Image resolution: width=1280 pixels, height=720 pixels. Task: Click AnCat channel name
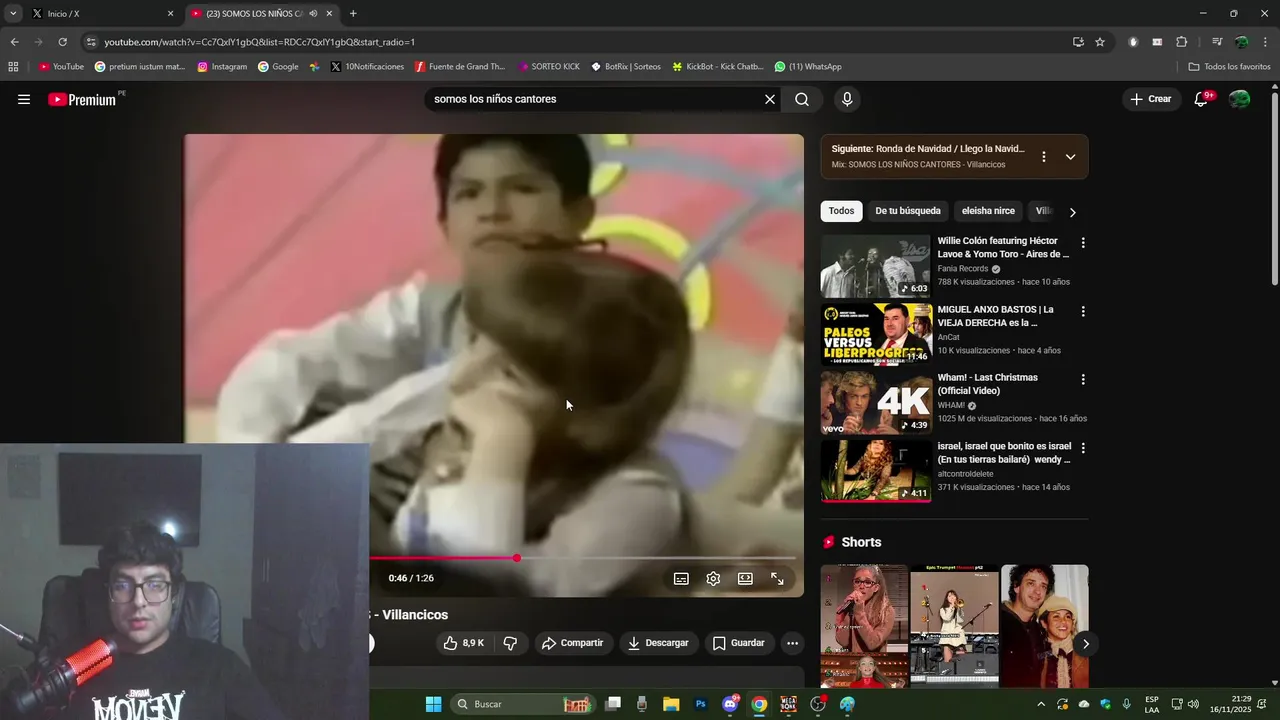click(948, 337)
